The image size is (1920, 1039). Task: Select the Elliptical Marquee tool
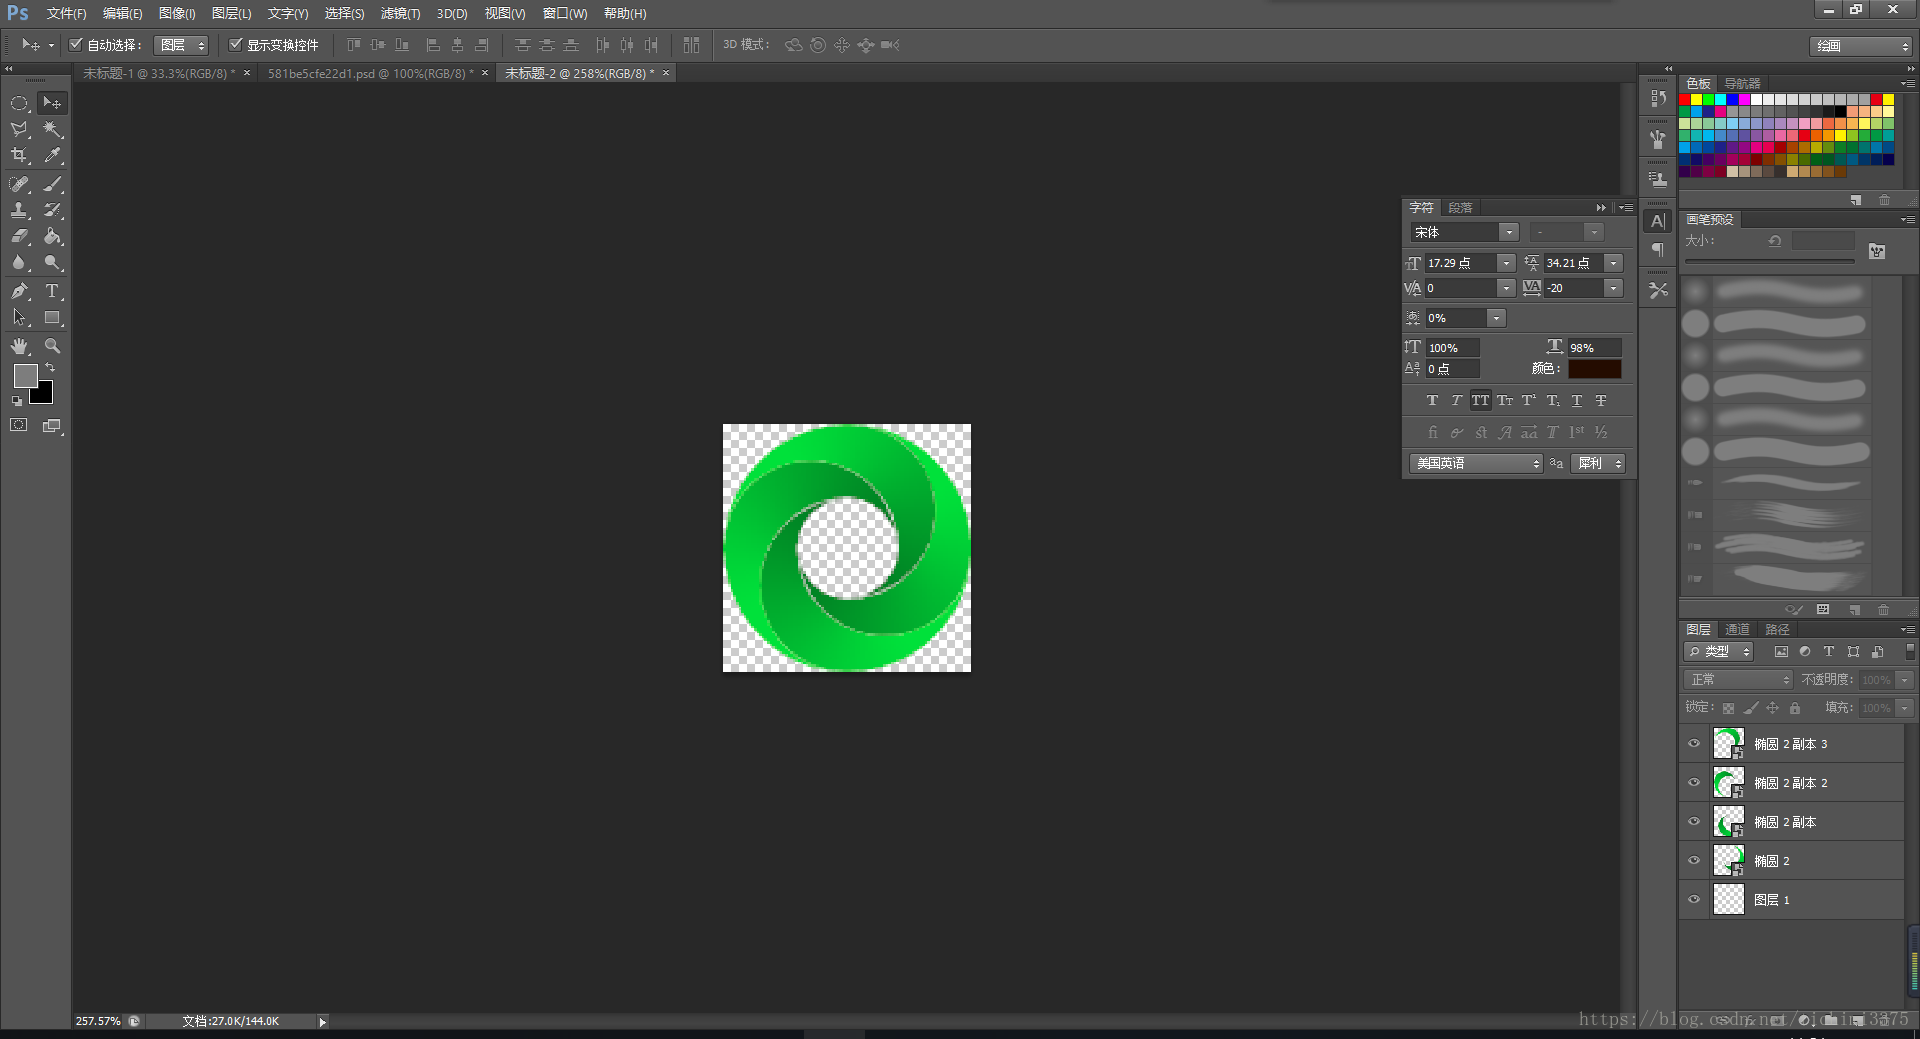click(19, 103)
